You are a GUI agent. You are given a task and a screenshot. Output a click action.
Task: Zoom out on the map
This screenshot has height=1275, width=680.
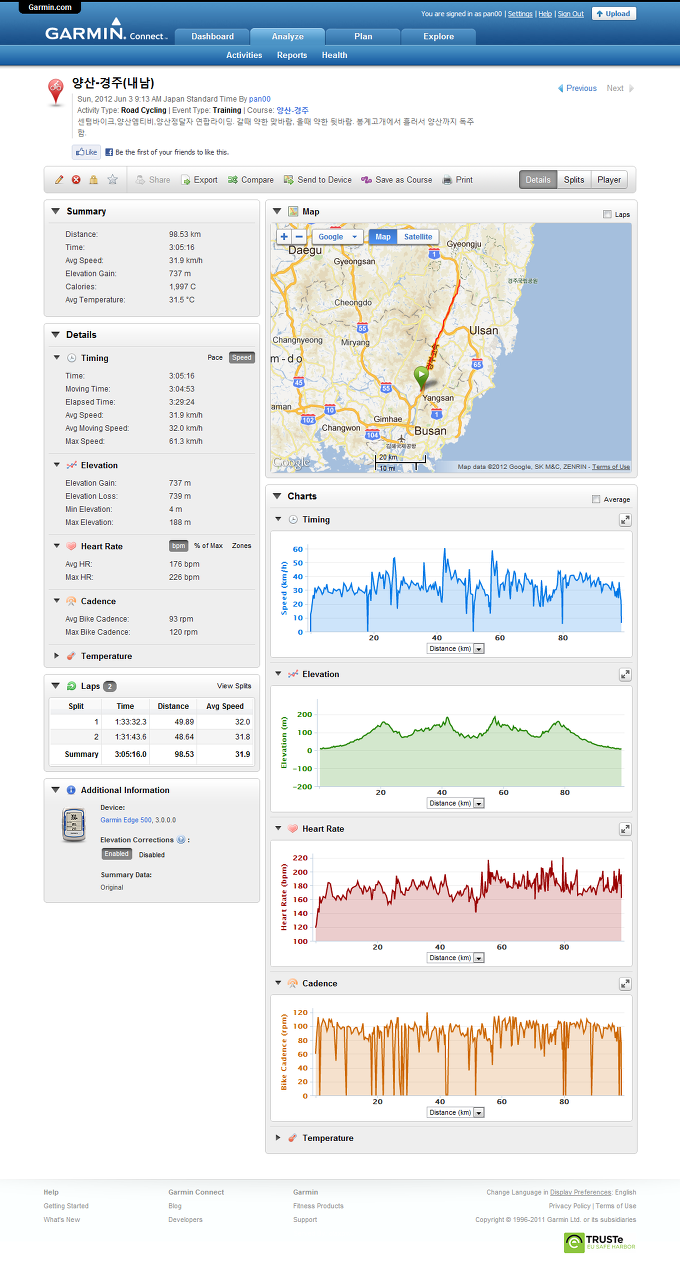pyautogui.click(x=299, y=237)
